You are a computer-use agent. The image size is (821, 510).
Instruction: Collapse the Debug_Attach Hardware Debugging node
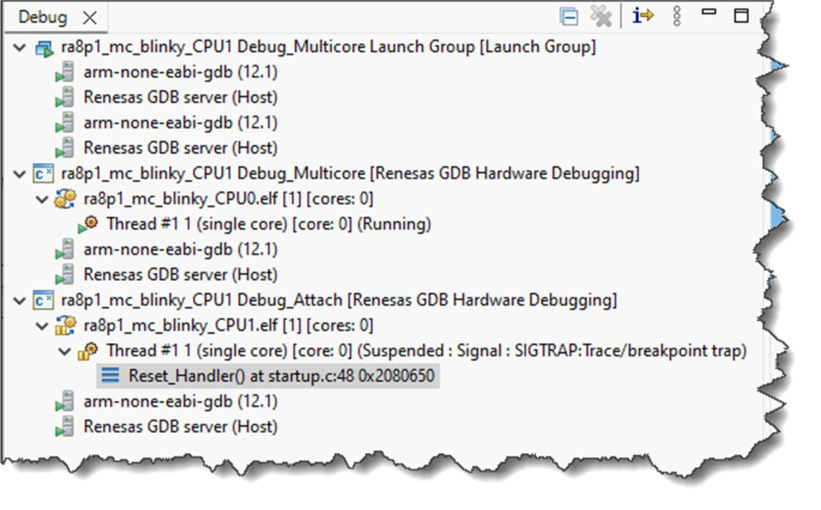(x=20, y=301)
